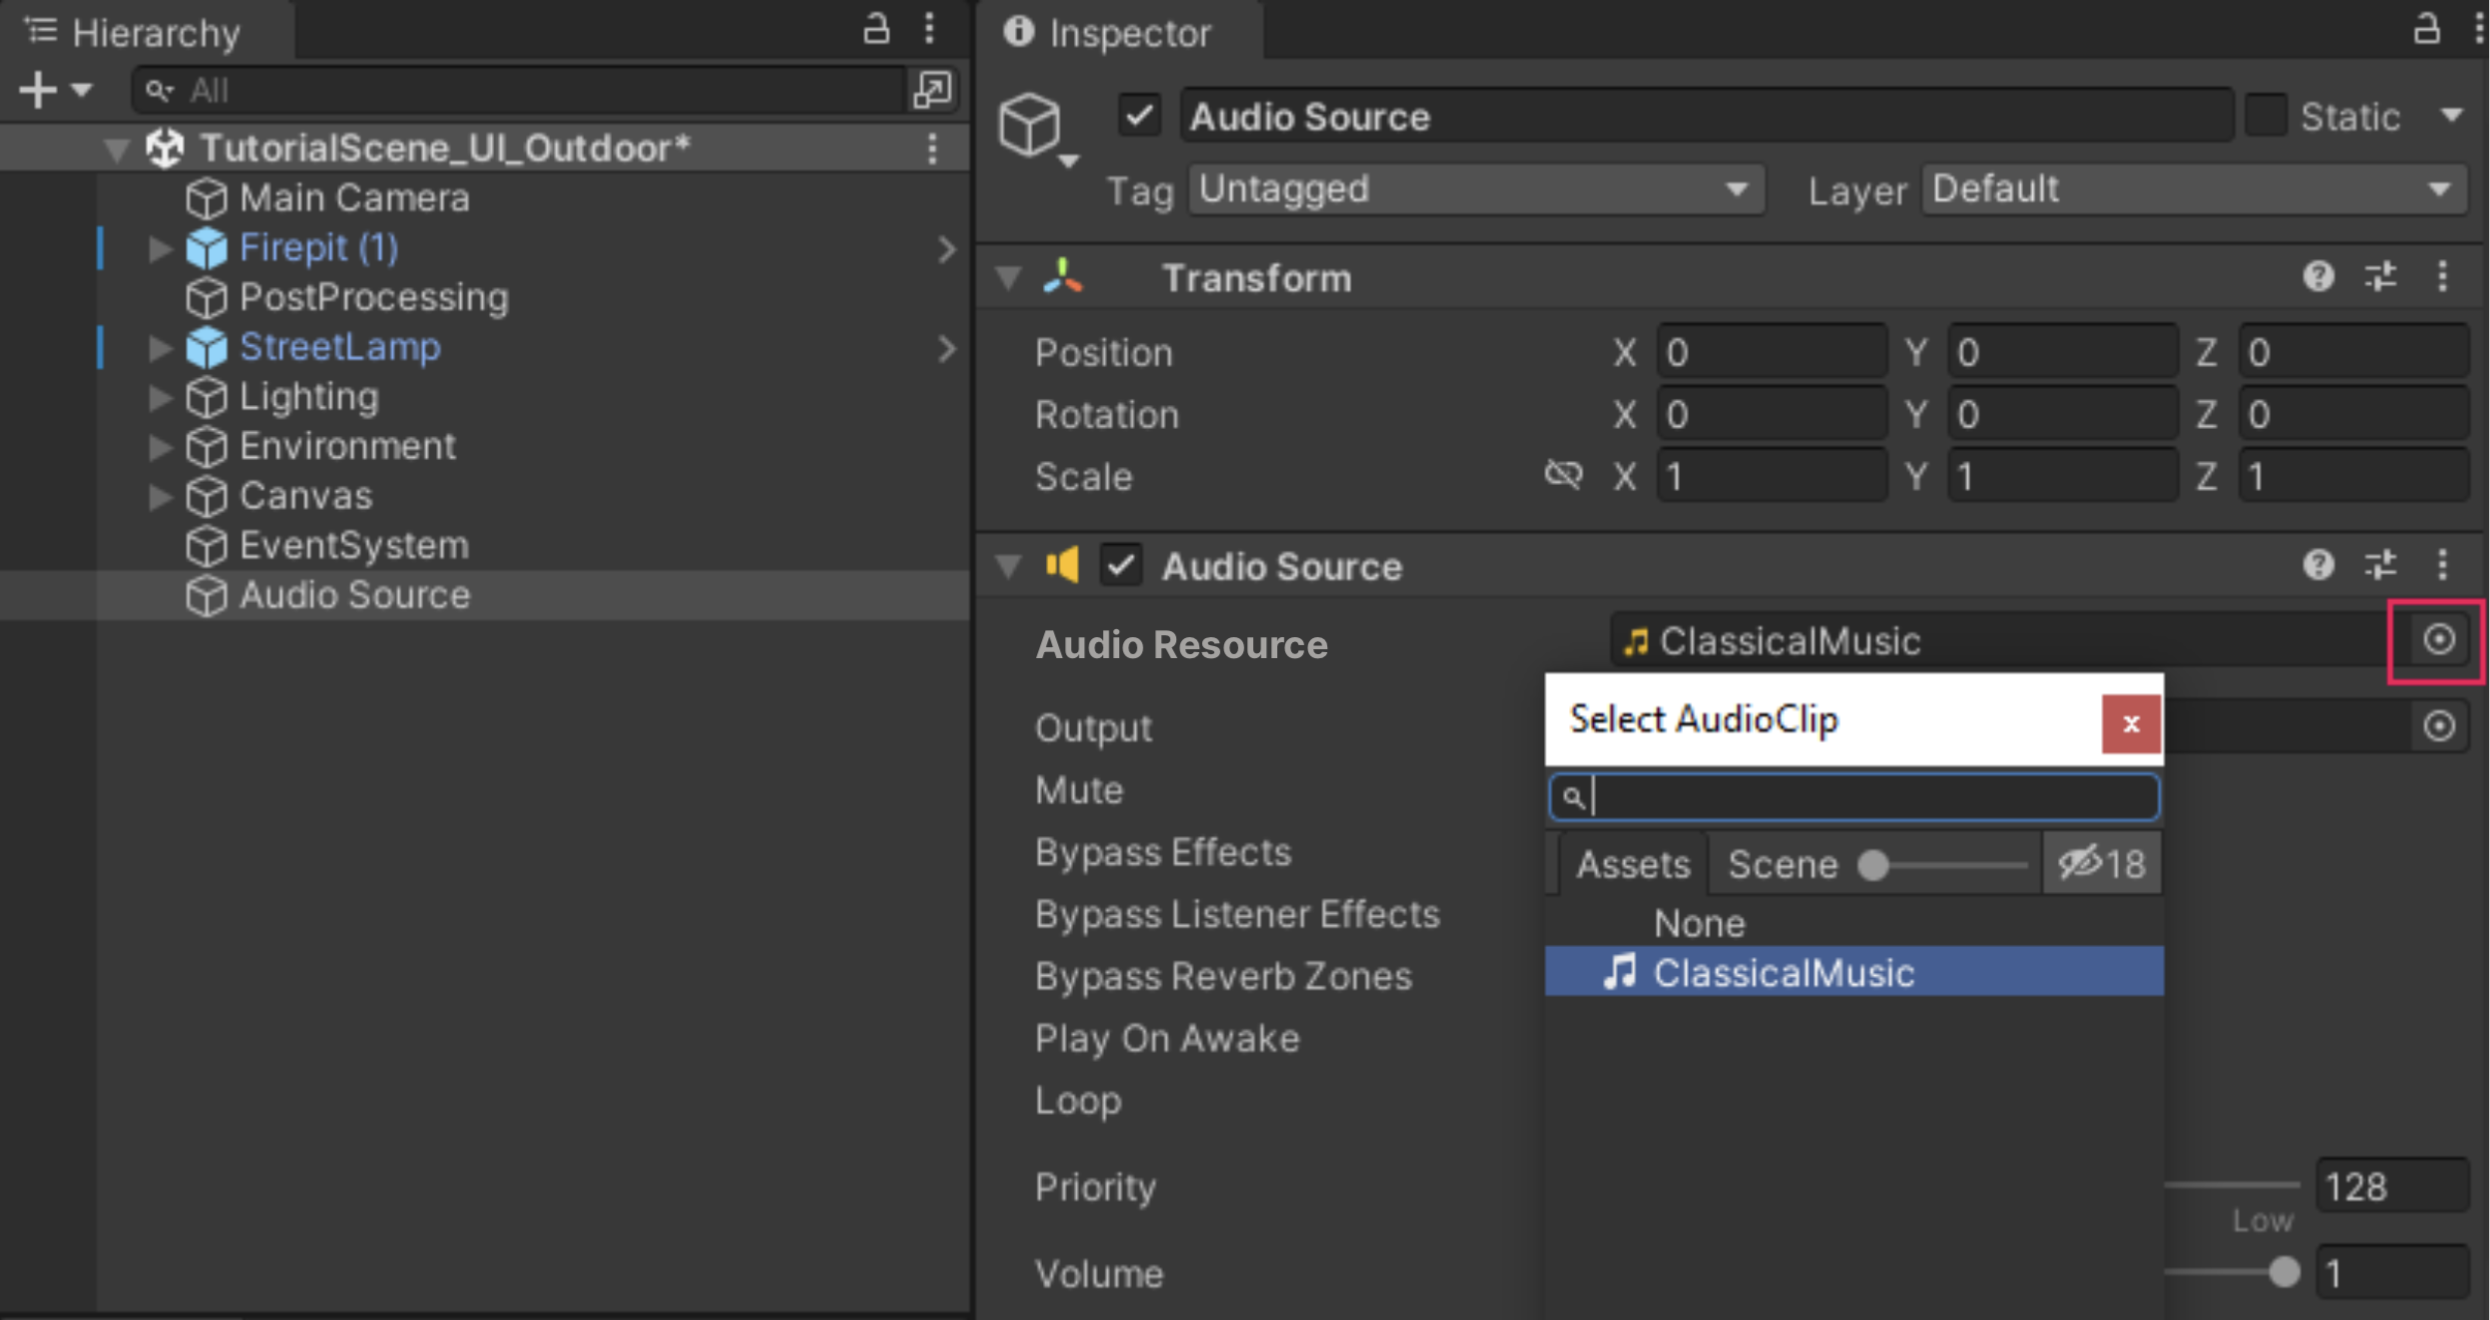Switch to the Scene tab in the picker
The height and width of the screenshot is (1320, 2490).
click(1782, 864)
